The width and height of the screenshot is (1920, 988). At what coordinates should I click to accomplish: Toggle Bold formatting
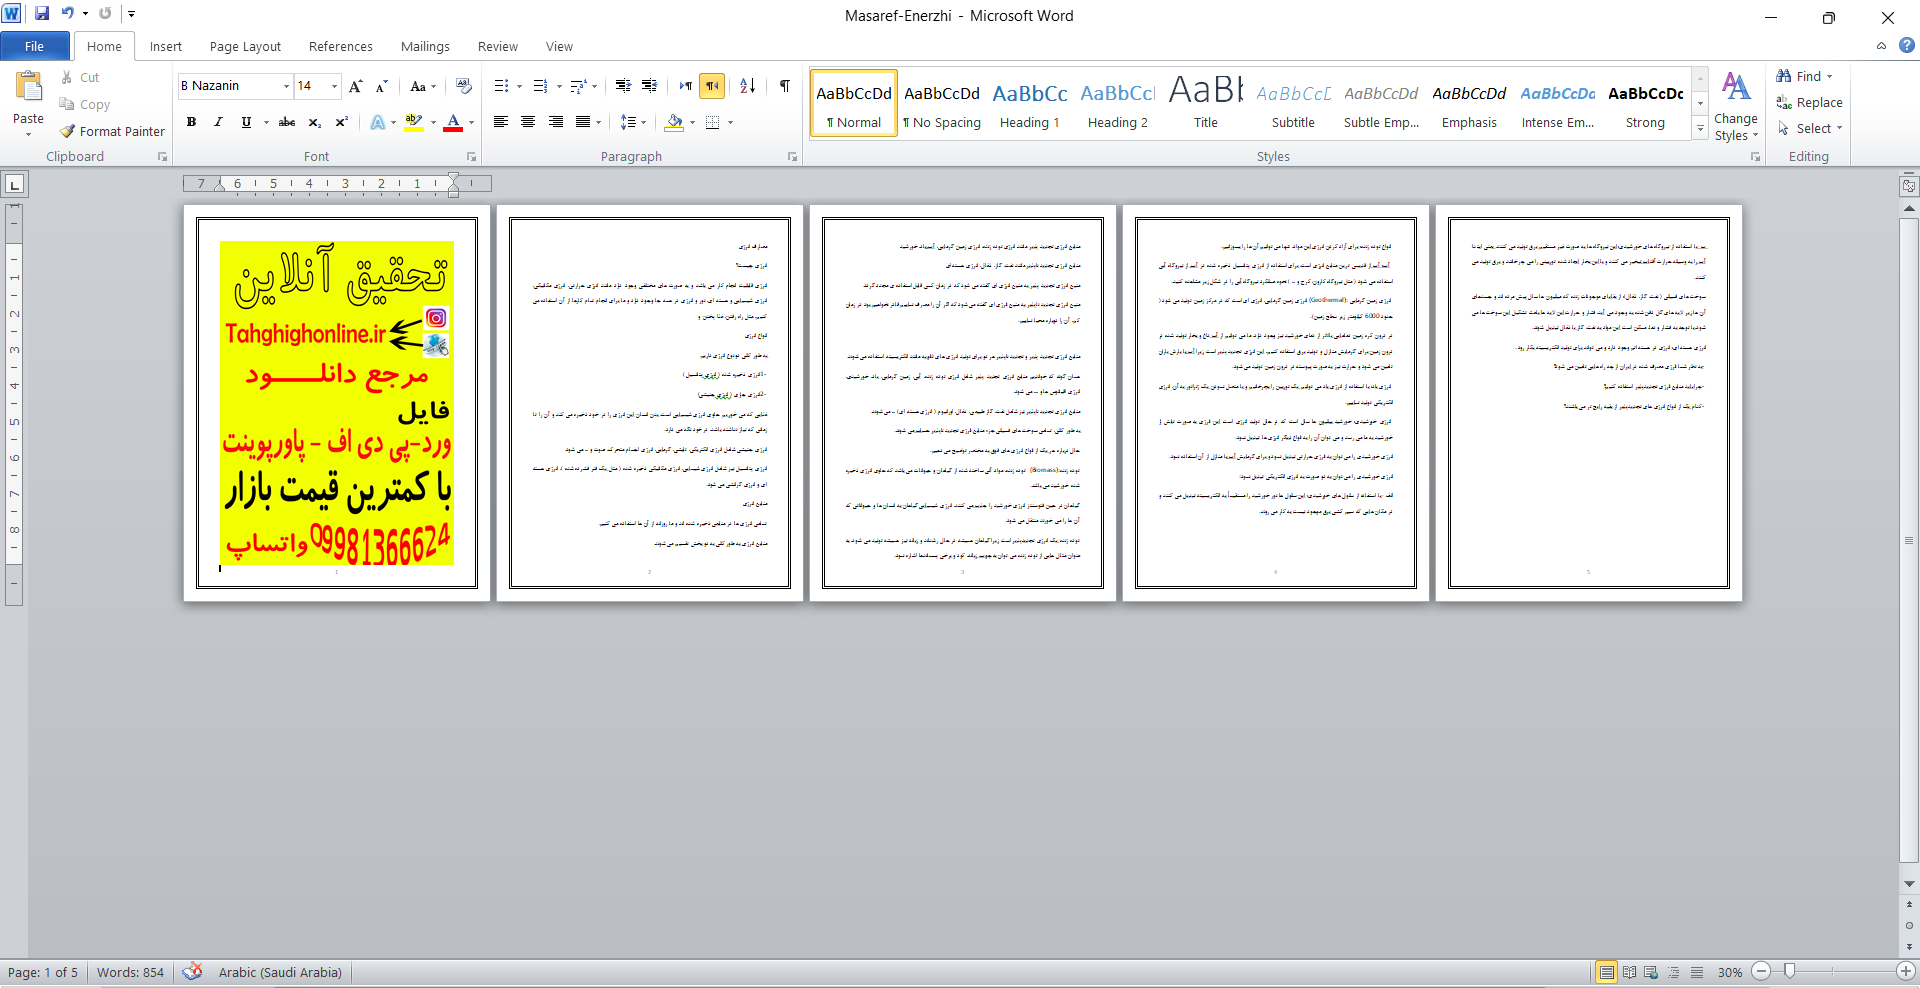click(191, 122)
